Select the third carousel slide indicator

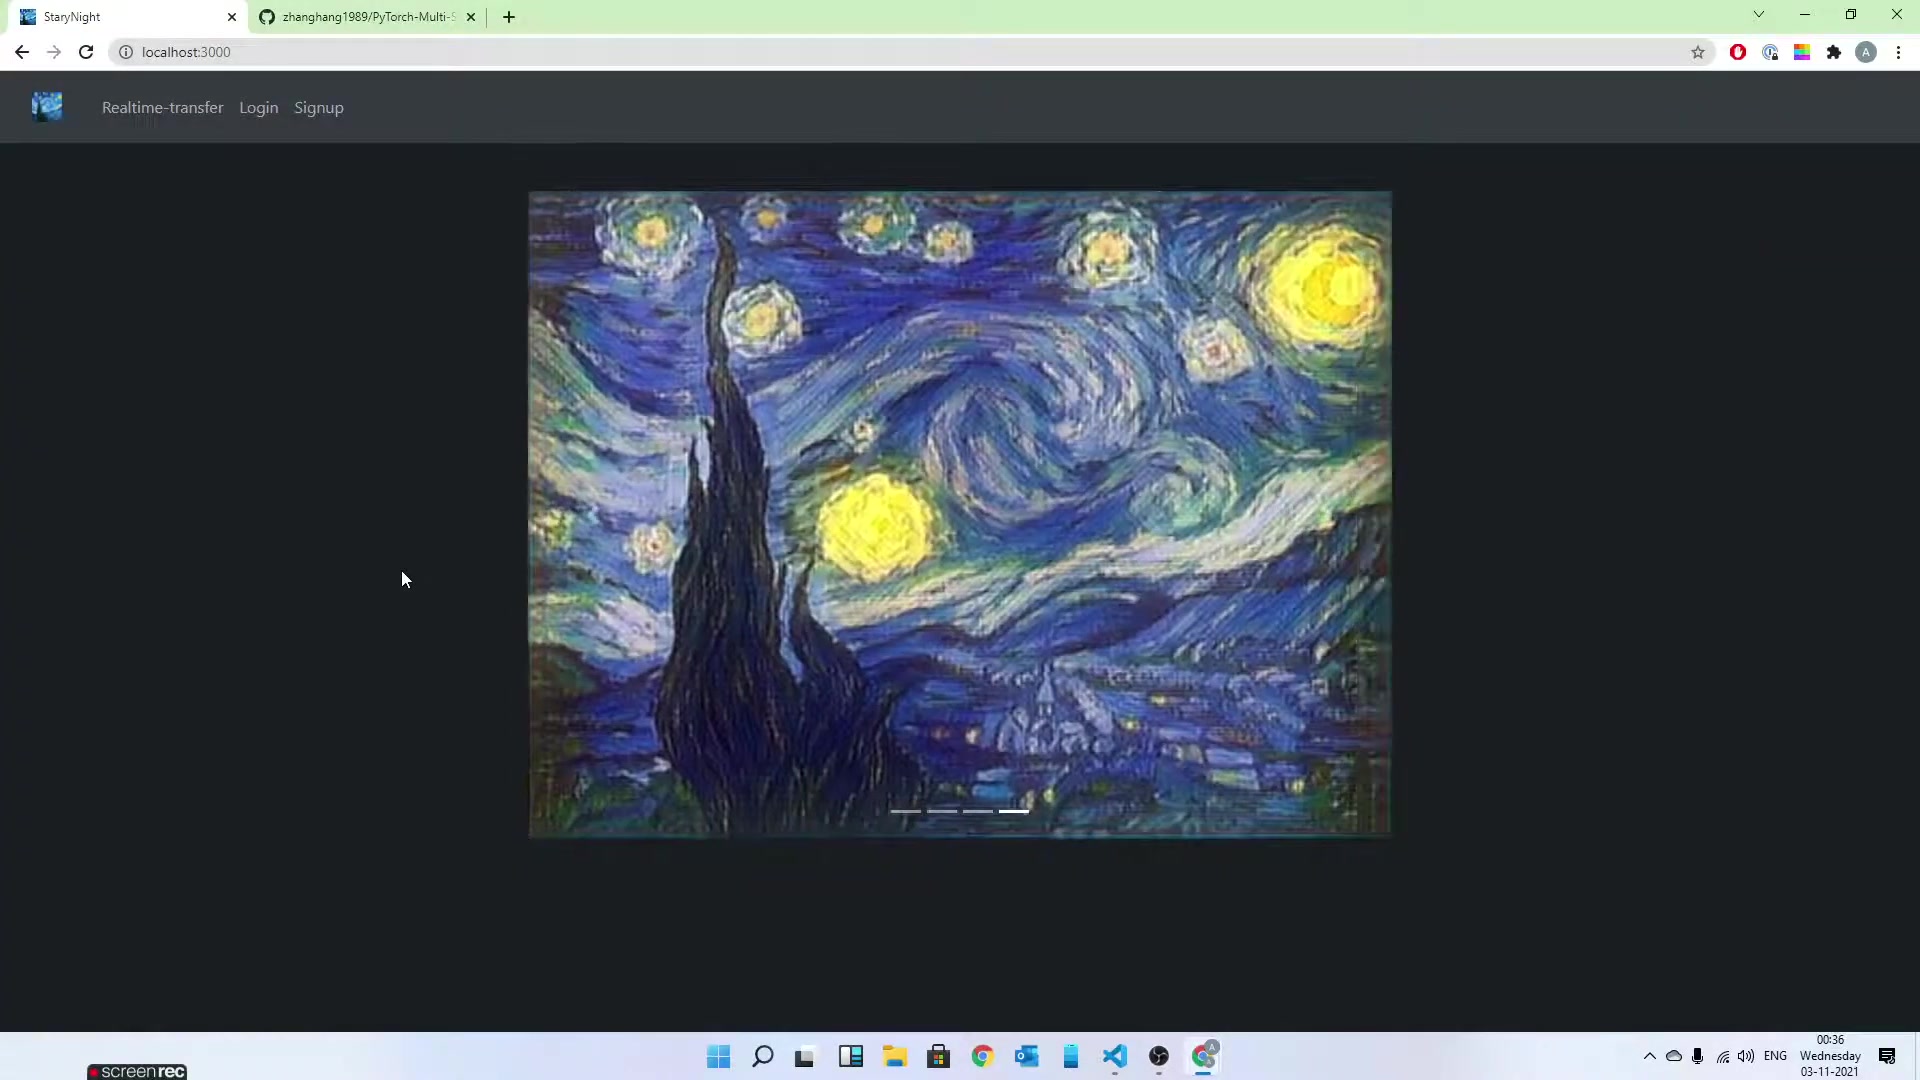[978, 811]
